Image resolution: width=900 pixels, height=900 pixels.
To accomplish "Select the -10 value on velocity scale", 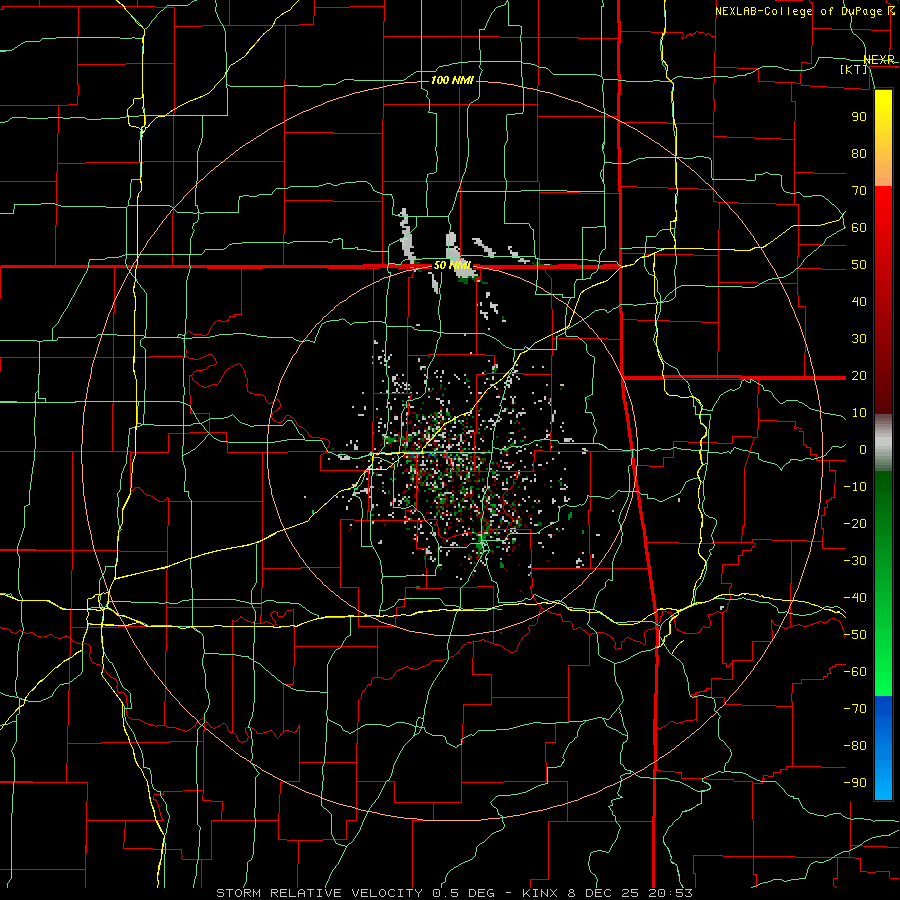I will click(855, 487).
